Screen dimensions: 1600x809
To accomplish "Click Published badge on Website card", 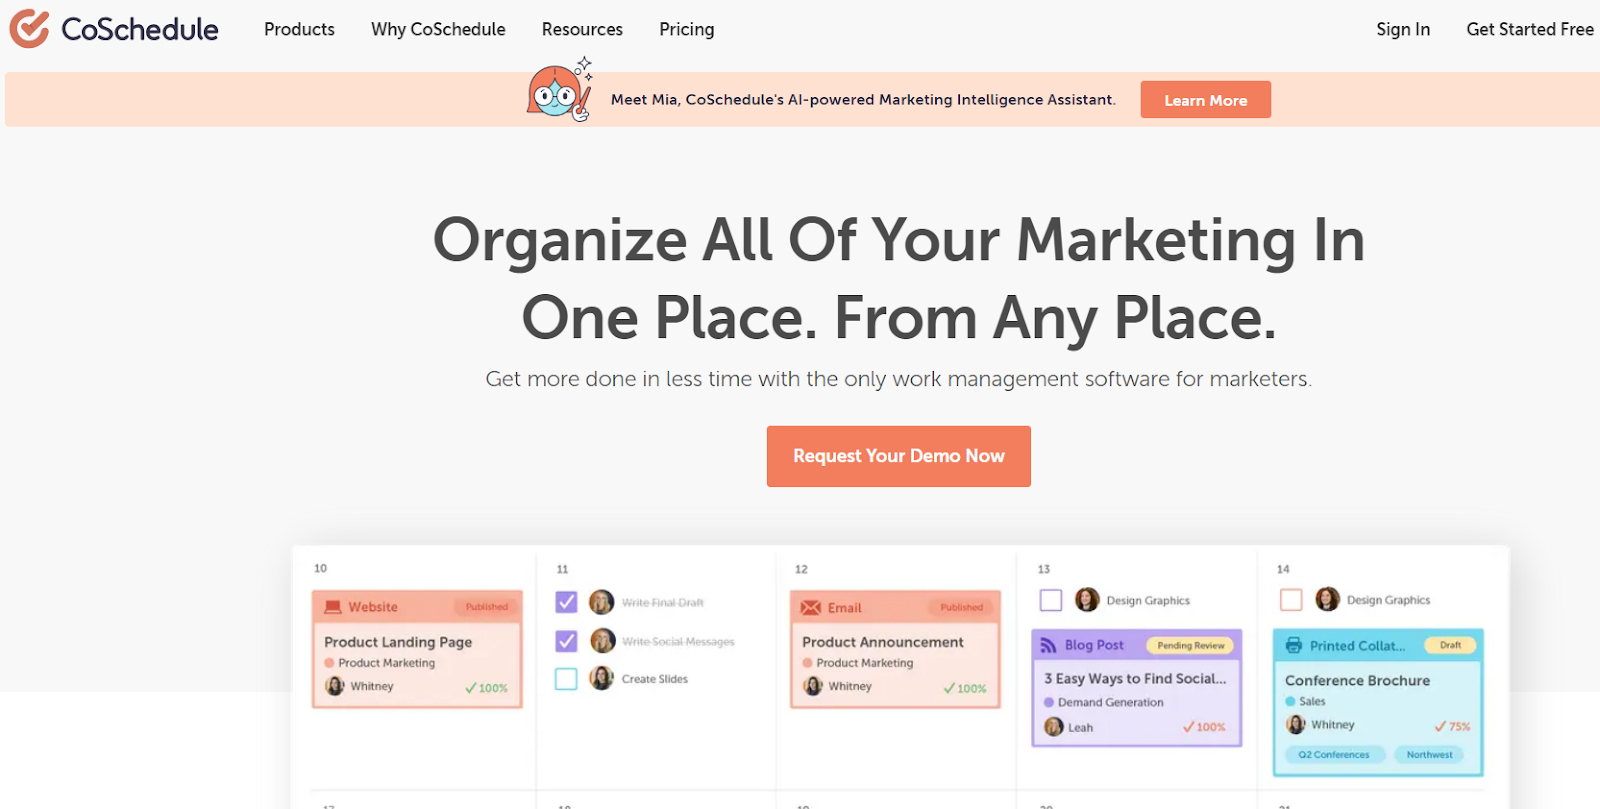I will (x=486, y=607).
